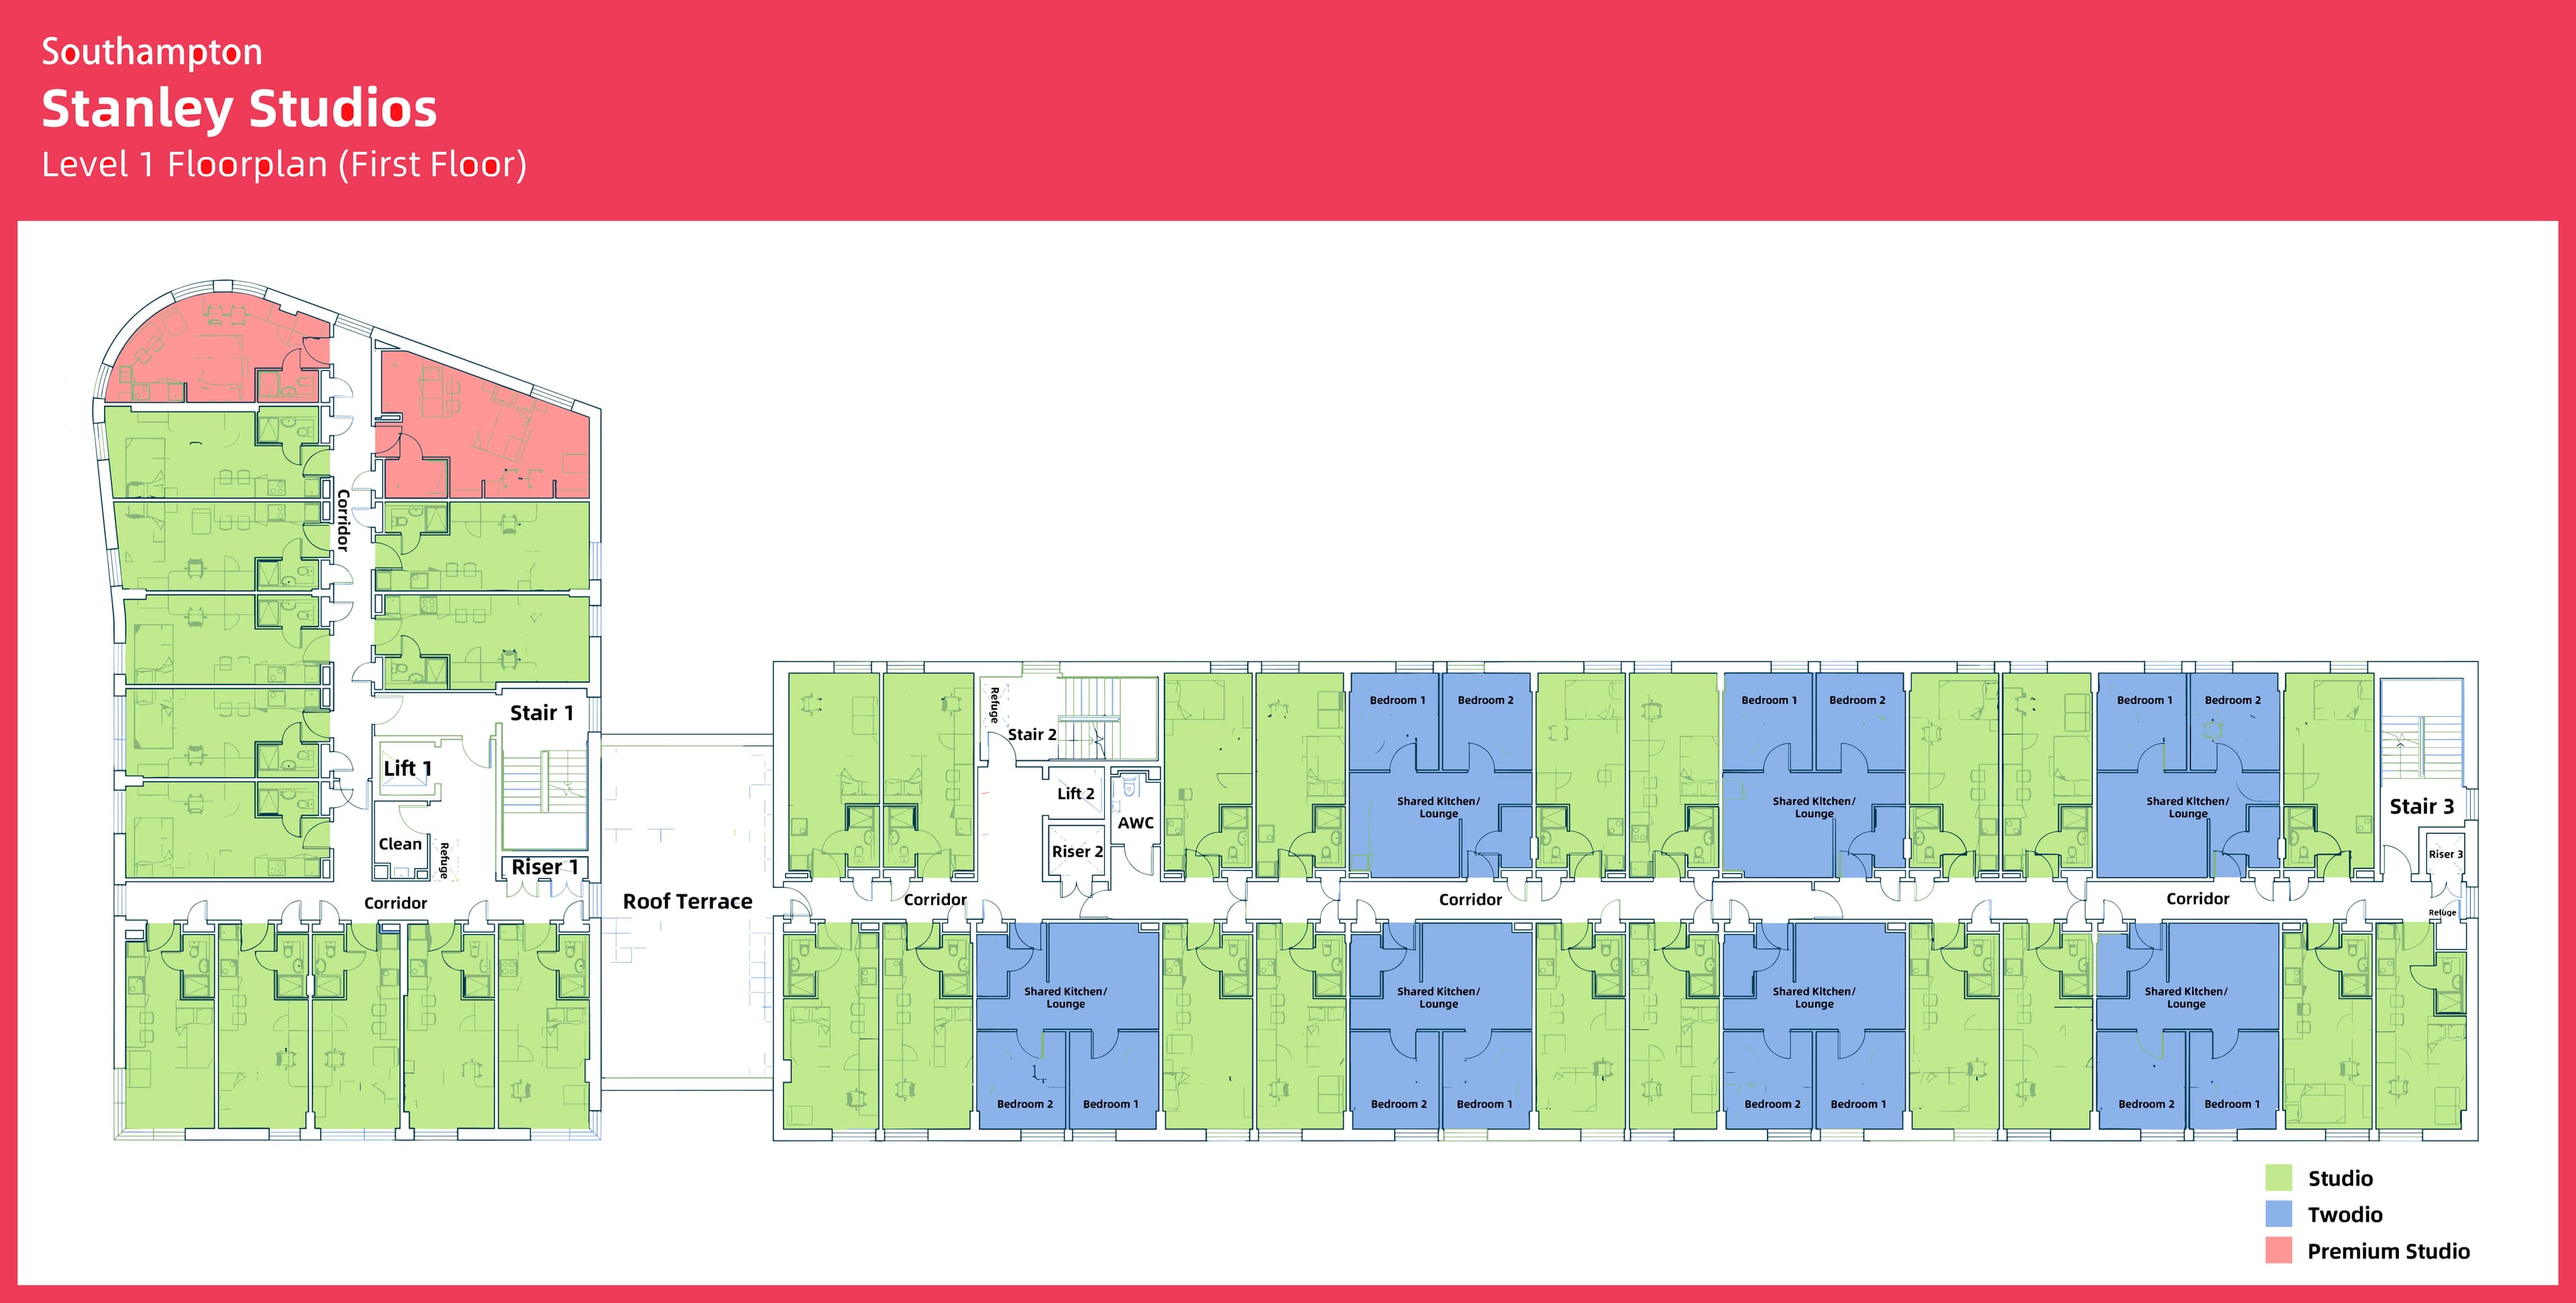Click the Riser 2 label
This screenshot has width=2576, height=1303.
[1077, 851]
